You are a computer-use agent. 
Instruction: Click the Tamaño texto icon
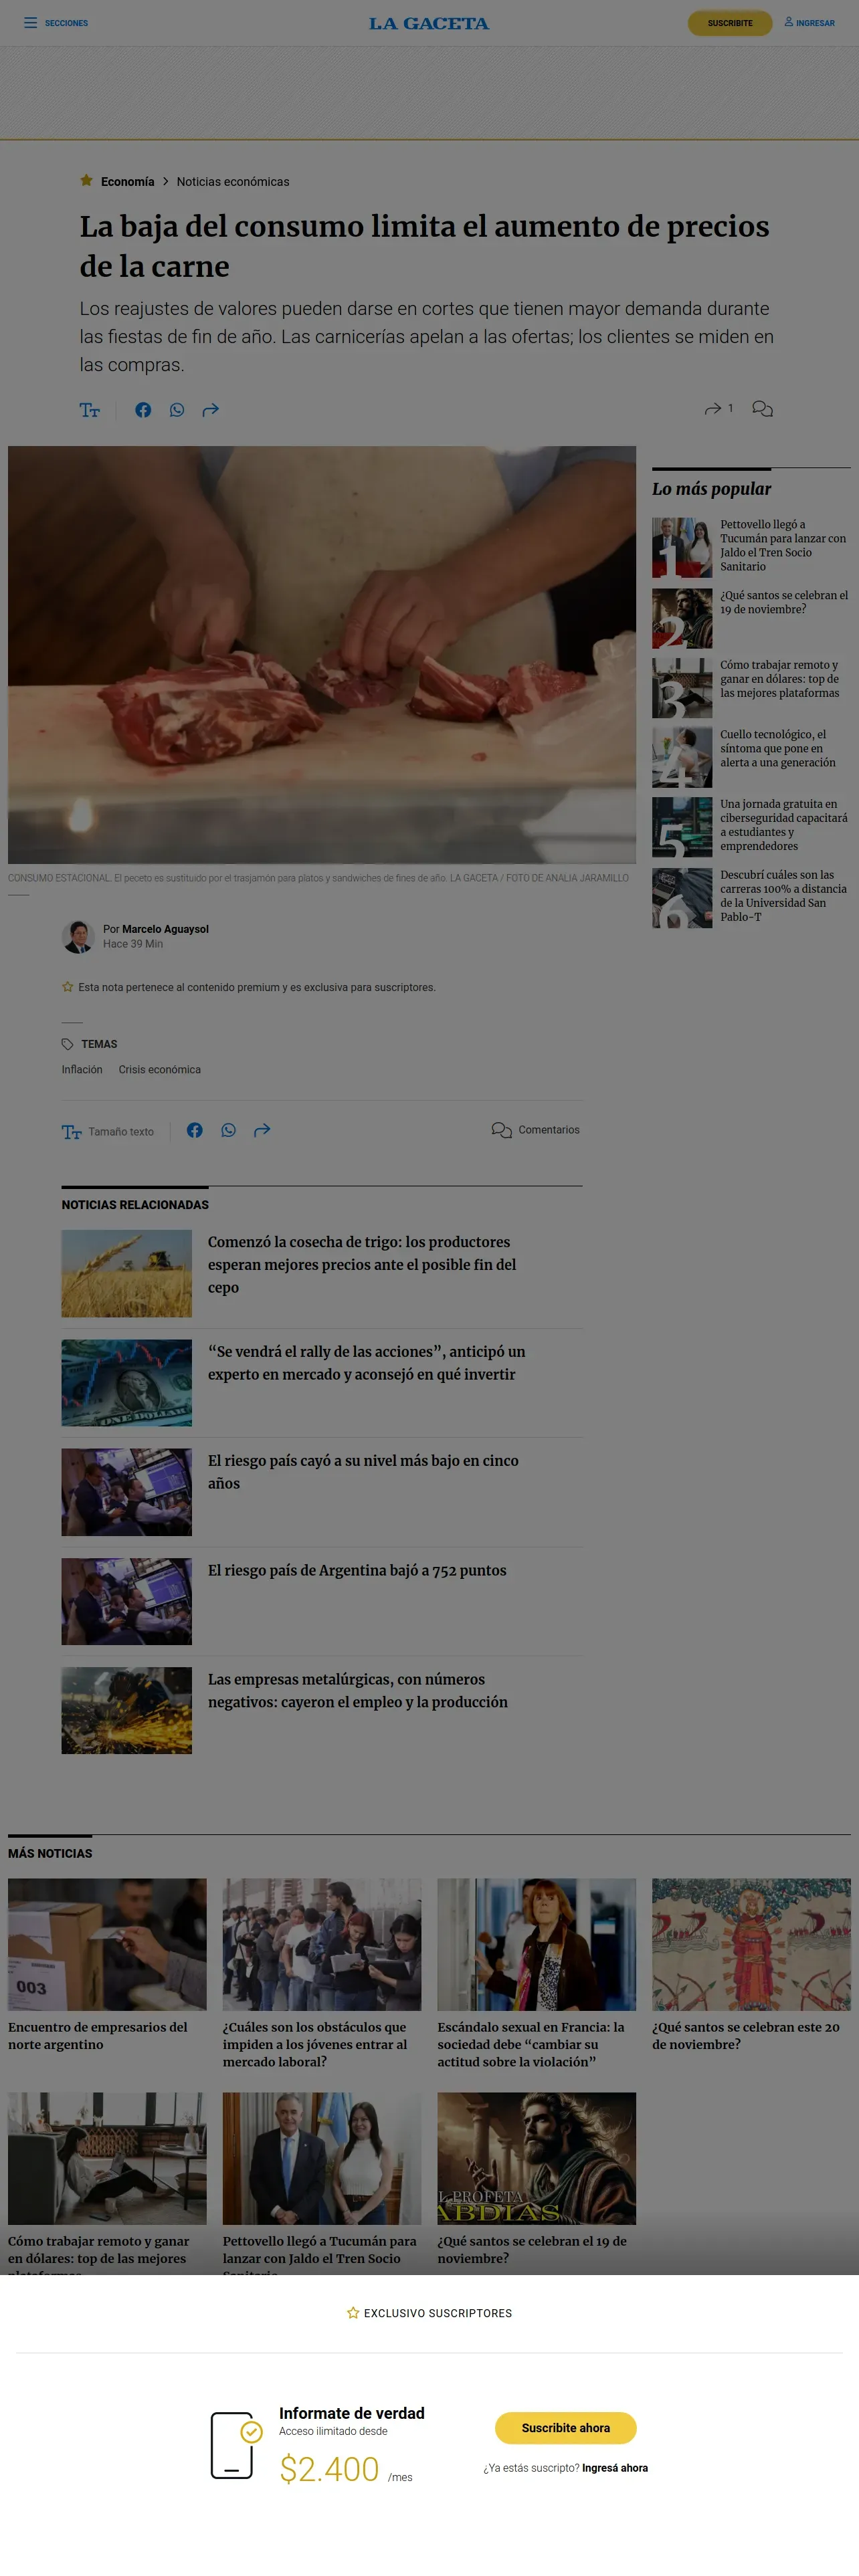(71, 1132)
